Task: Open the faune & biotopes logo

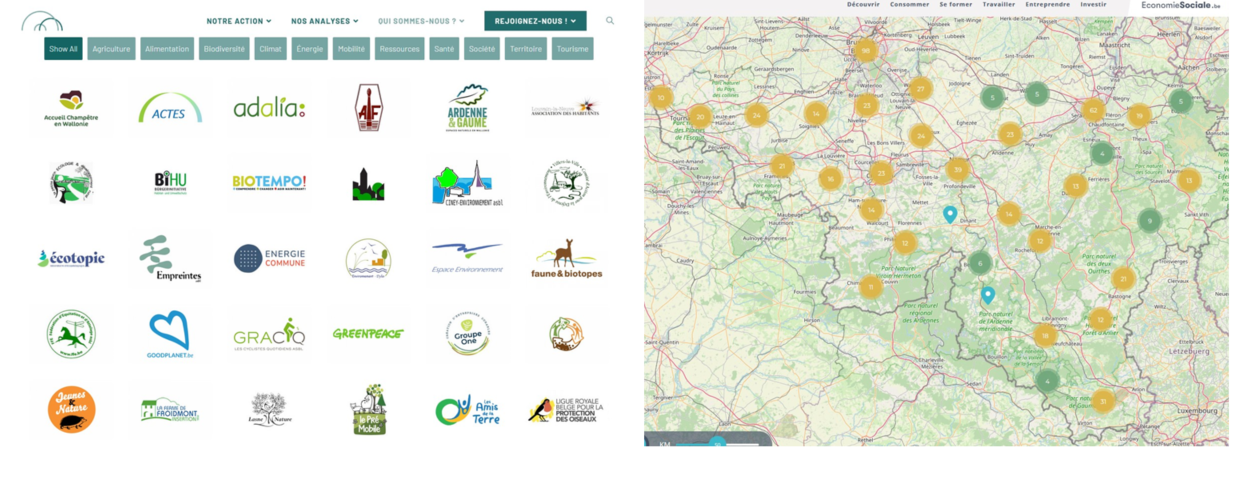Action: (x=566, y=259)
